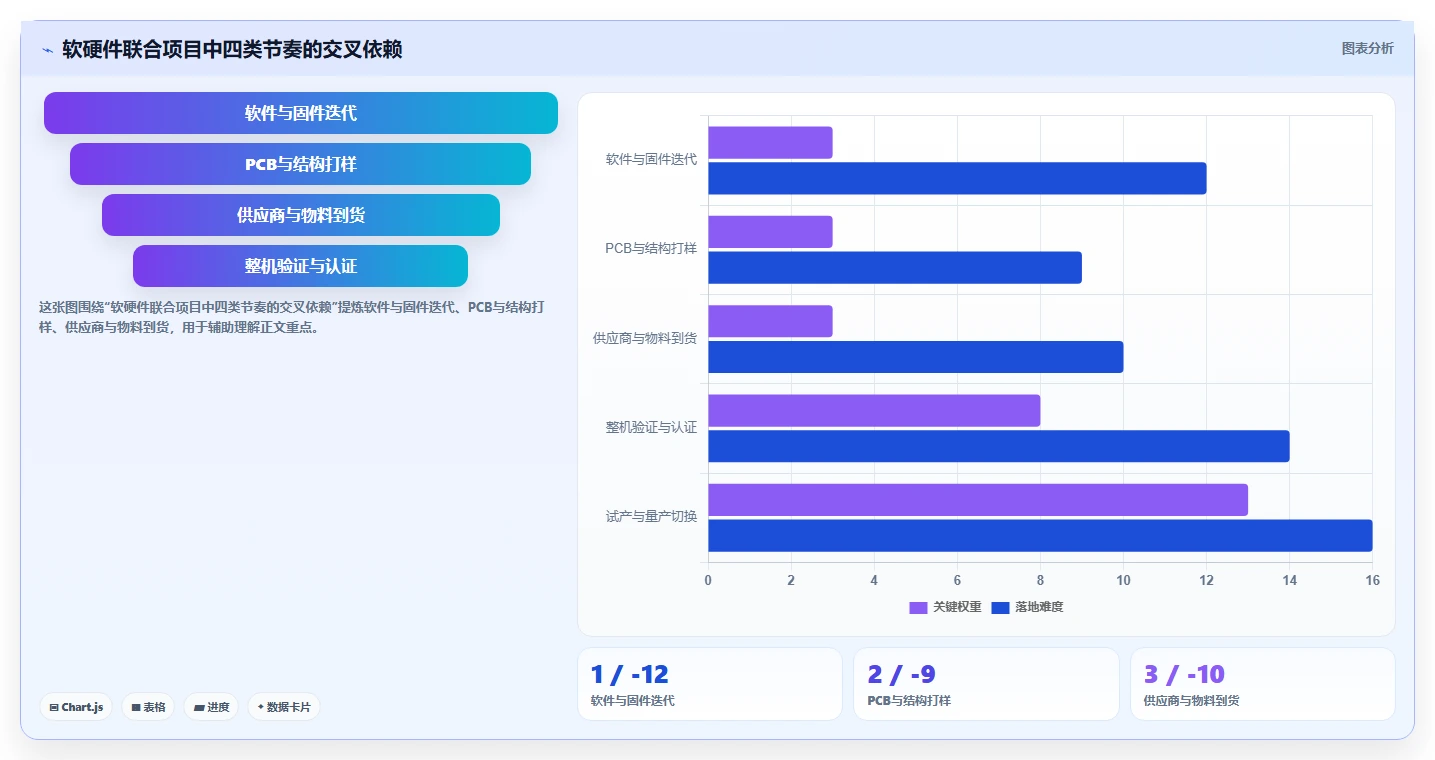Click the description paragraph under the funnel
1435x760 pixels.
pyautogui.click(x=292, y=317)
